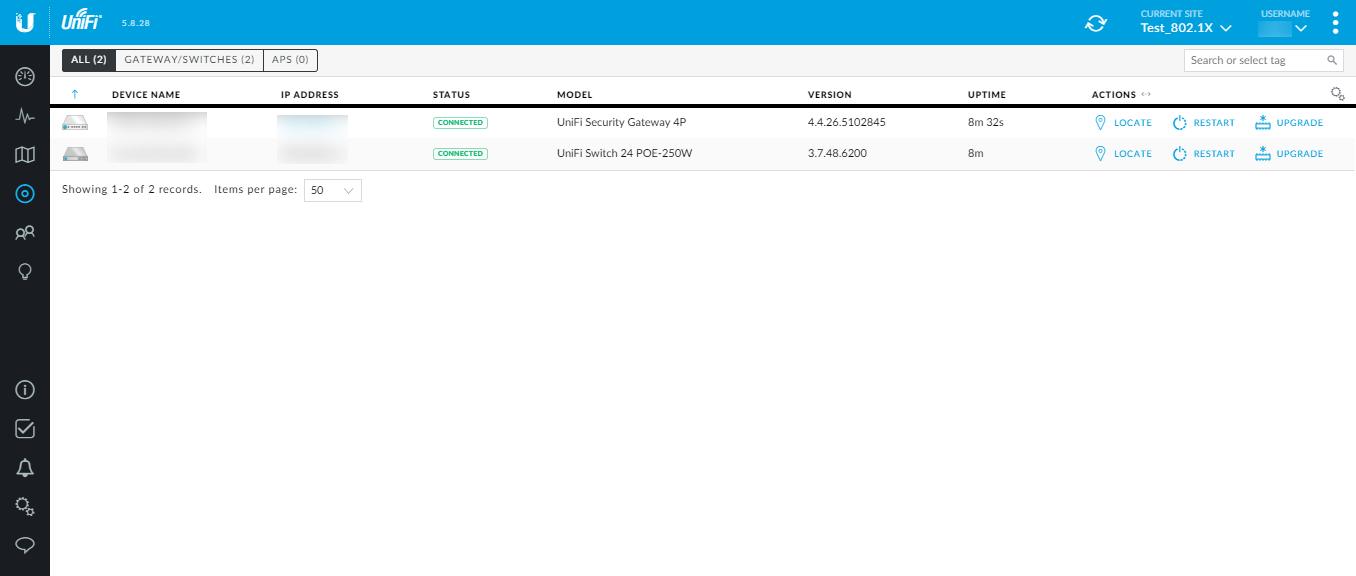The image size is (1356, 576).
Task: Open the Clients section in sidebar
Action: pos(25,233)
